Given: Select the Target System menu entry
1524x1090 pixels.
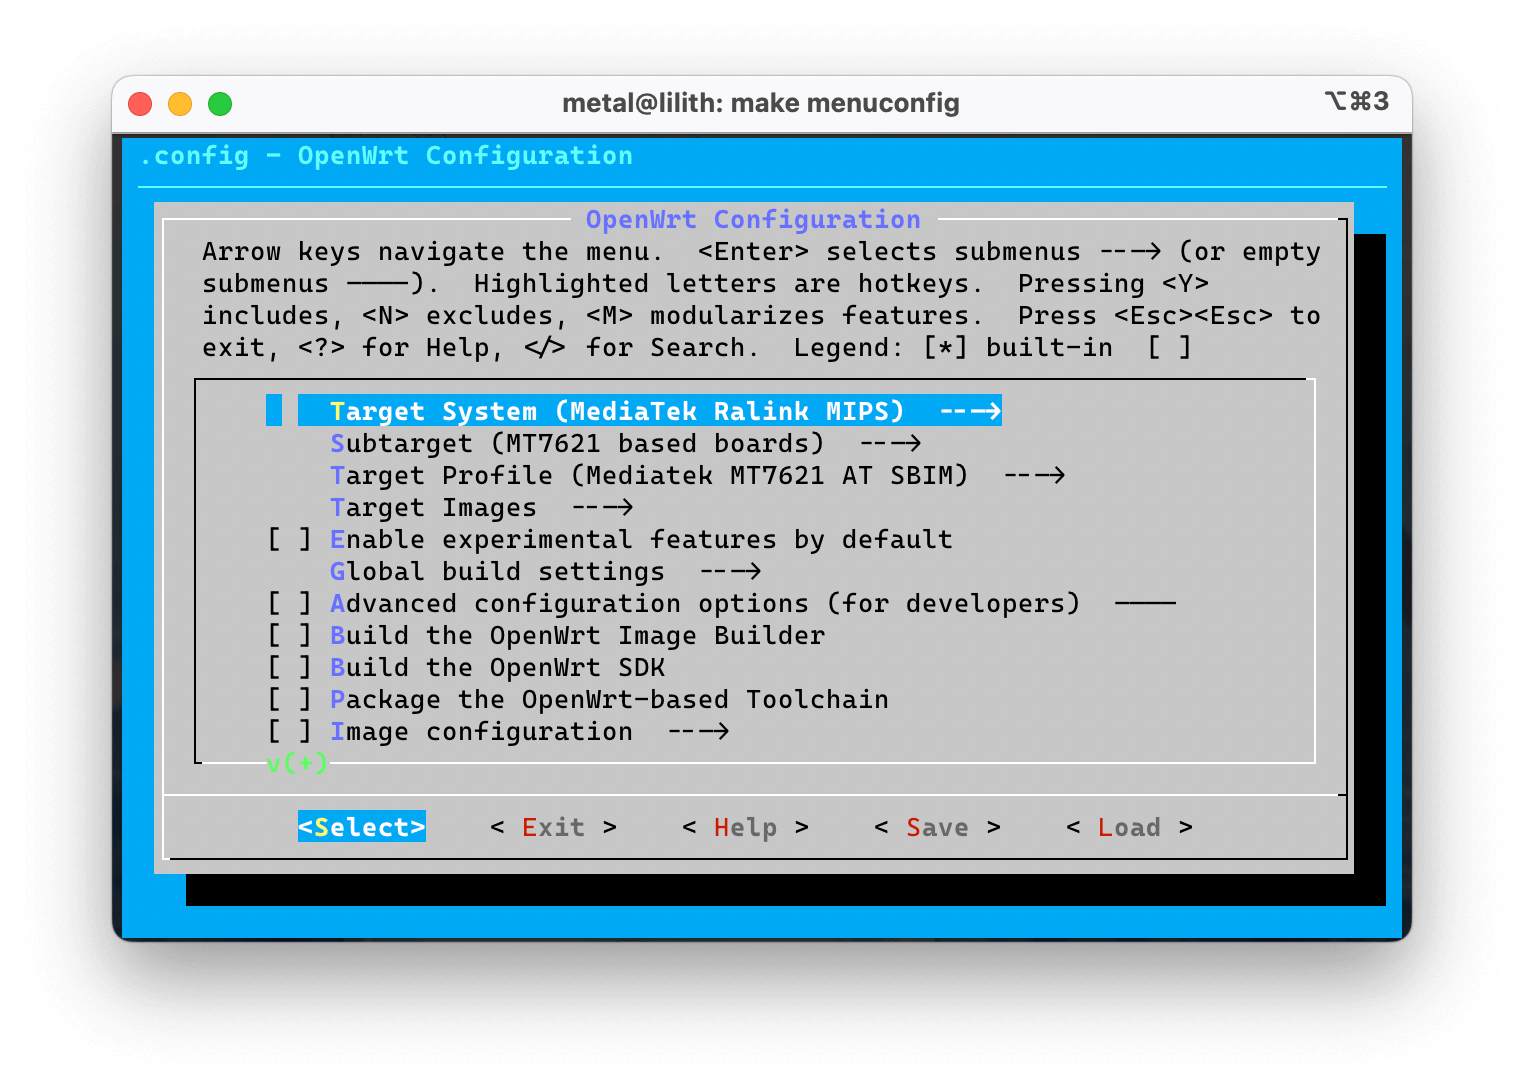Looking at the screenshot, I should tap(650, 411).
